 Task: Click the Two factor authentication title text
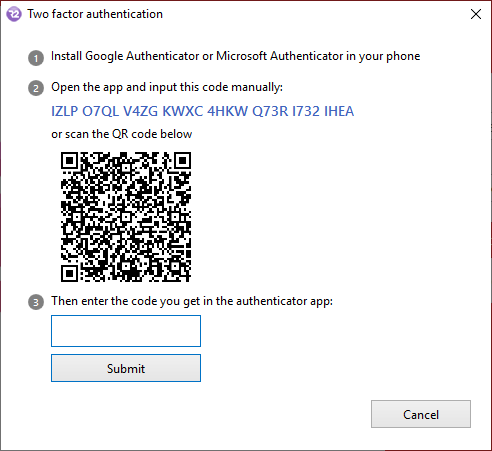click(x=95, y=14)
